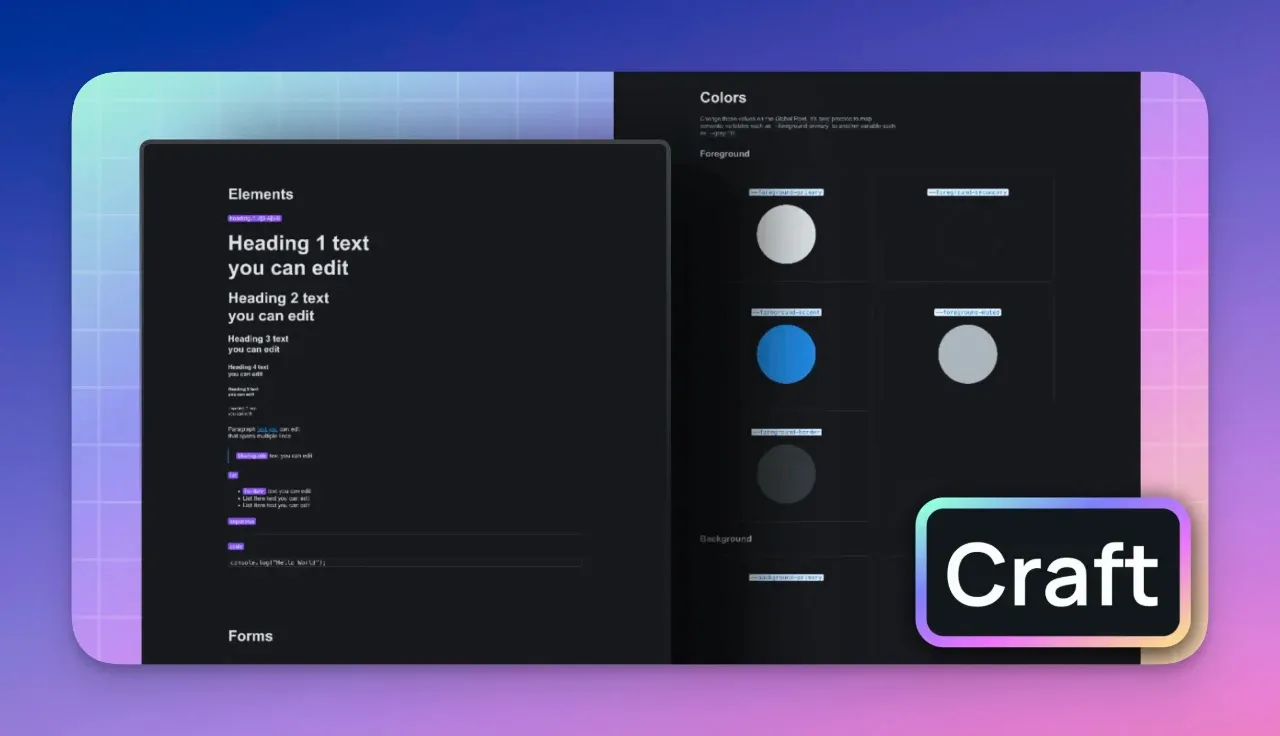
Task: Click the "--foreground-primary" variable label
Action: point(786,192)
